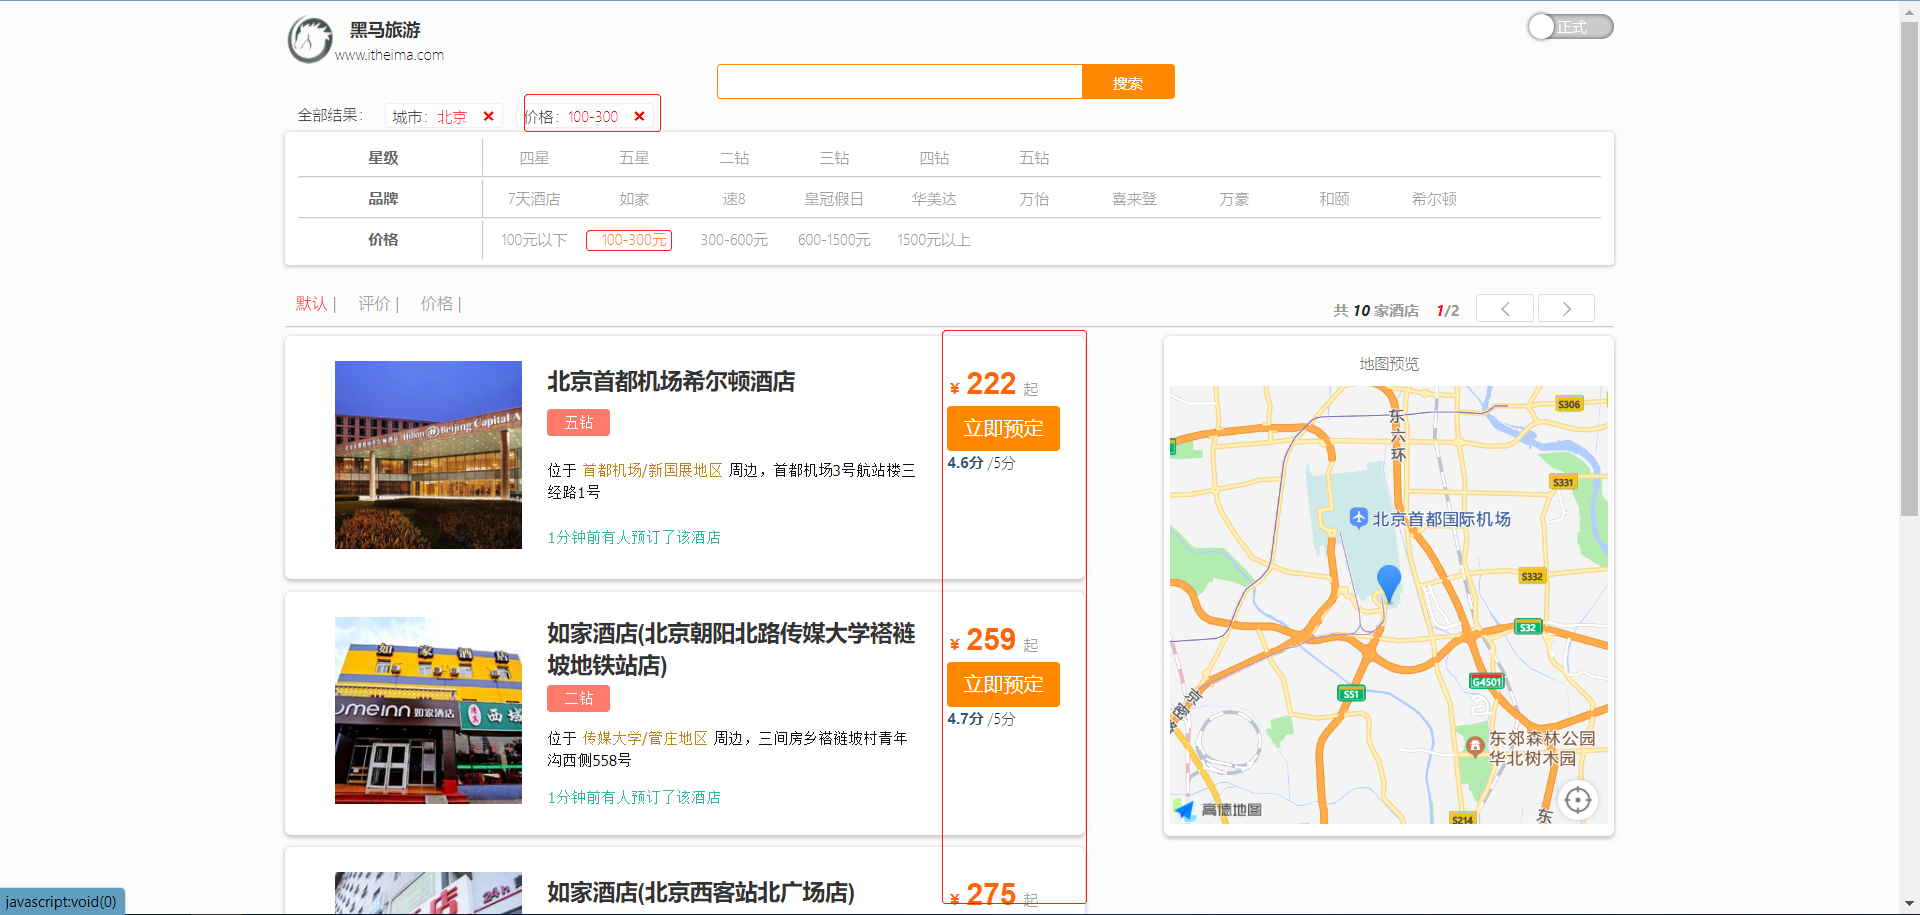The image size is (1920, 915).
Task: Click 传媒大学/管庄地区 area link
Action: coord(645,738)
